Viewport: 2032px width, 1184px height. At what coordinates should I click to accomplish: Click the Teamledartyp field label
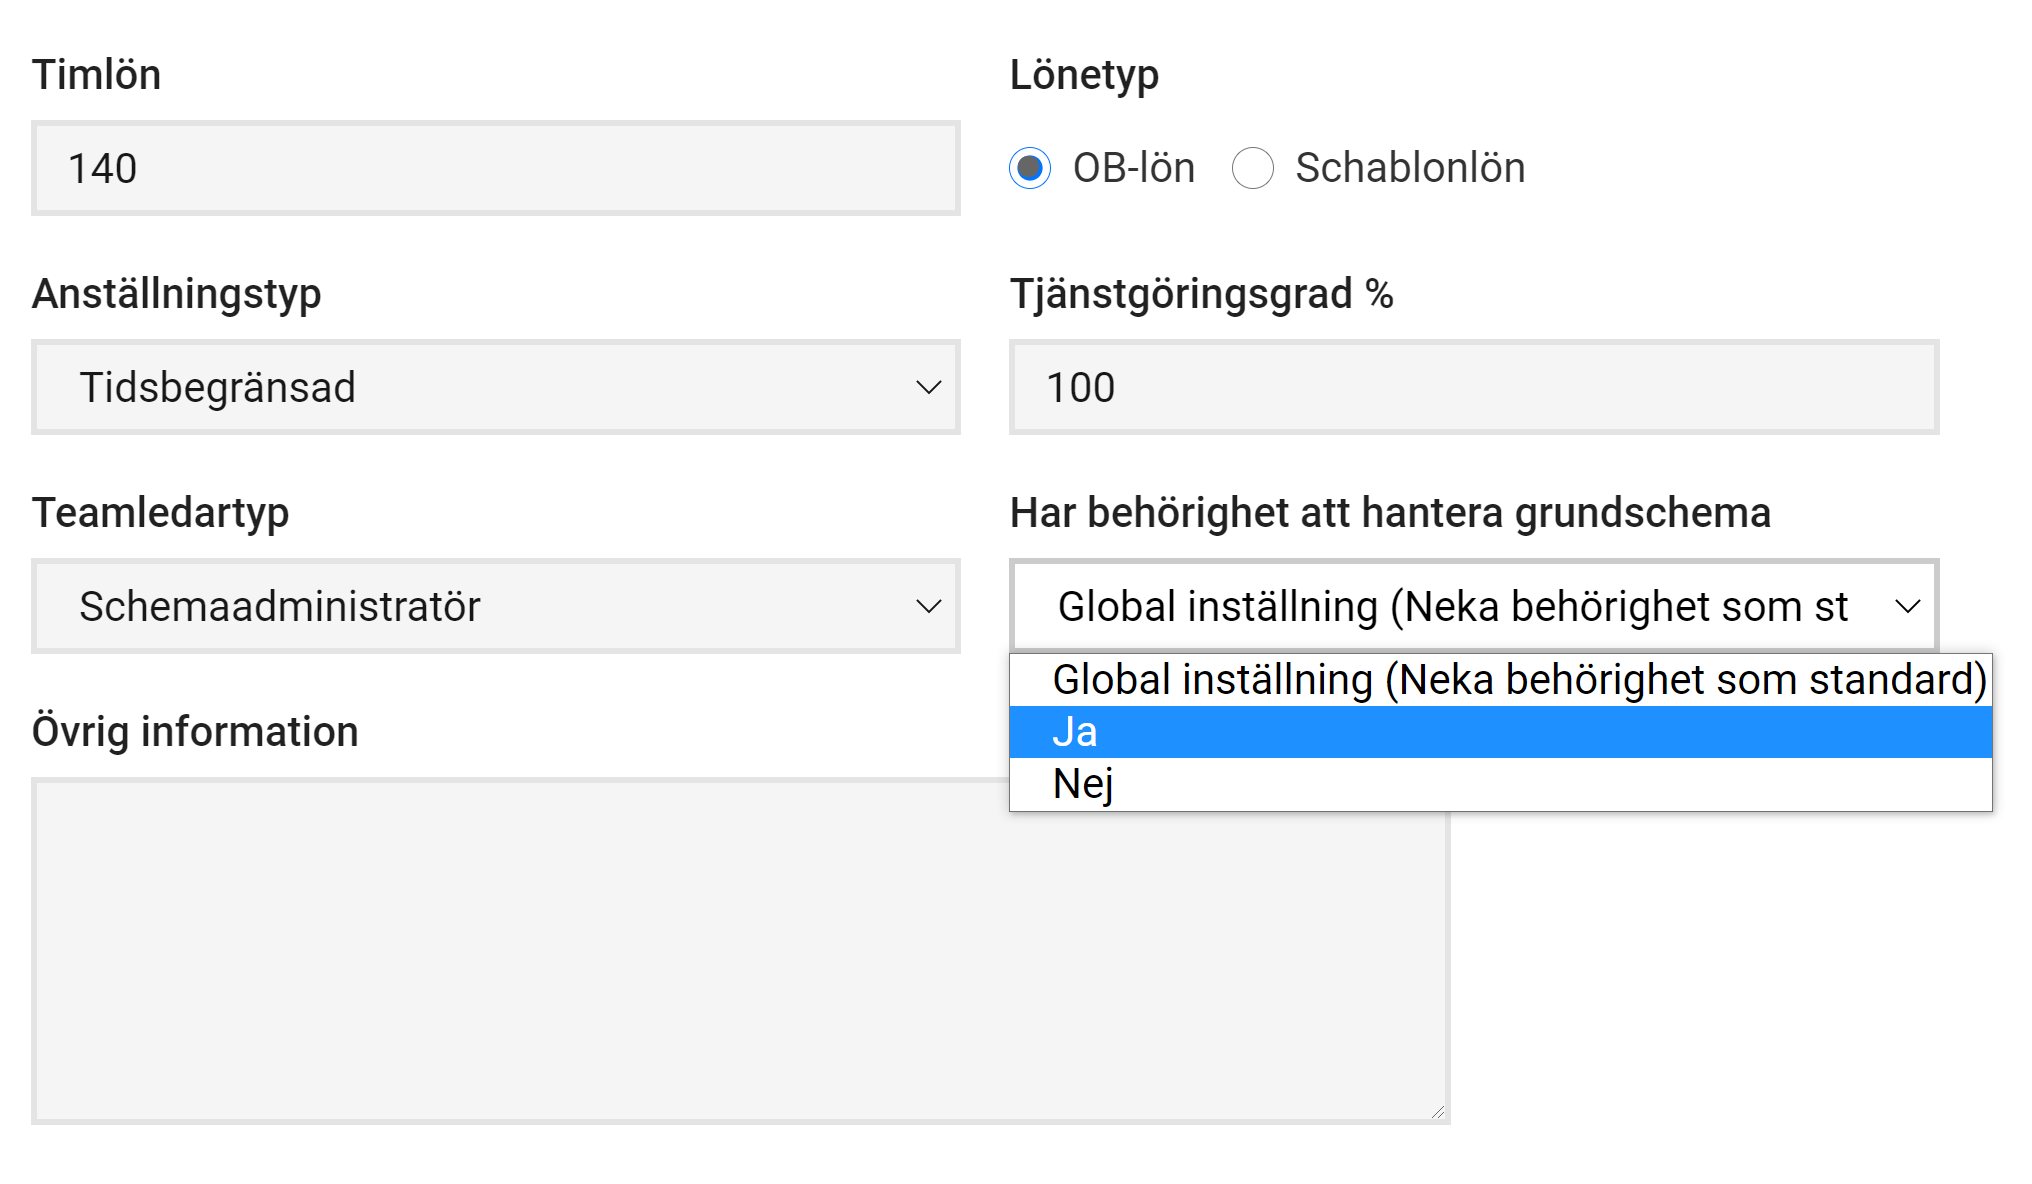coord(160,513)
